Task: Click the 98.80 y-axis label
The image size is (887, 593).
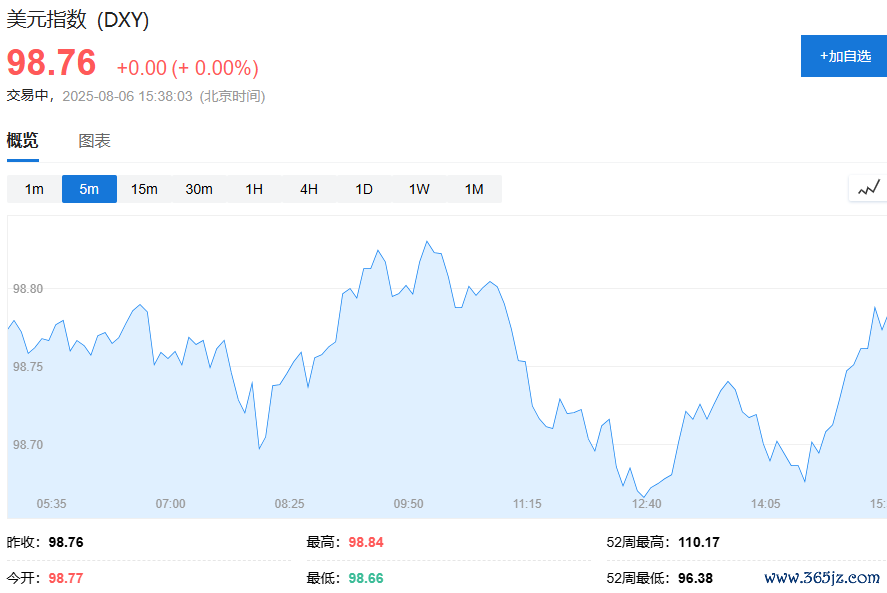Action: tap(28, 289)
